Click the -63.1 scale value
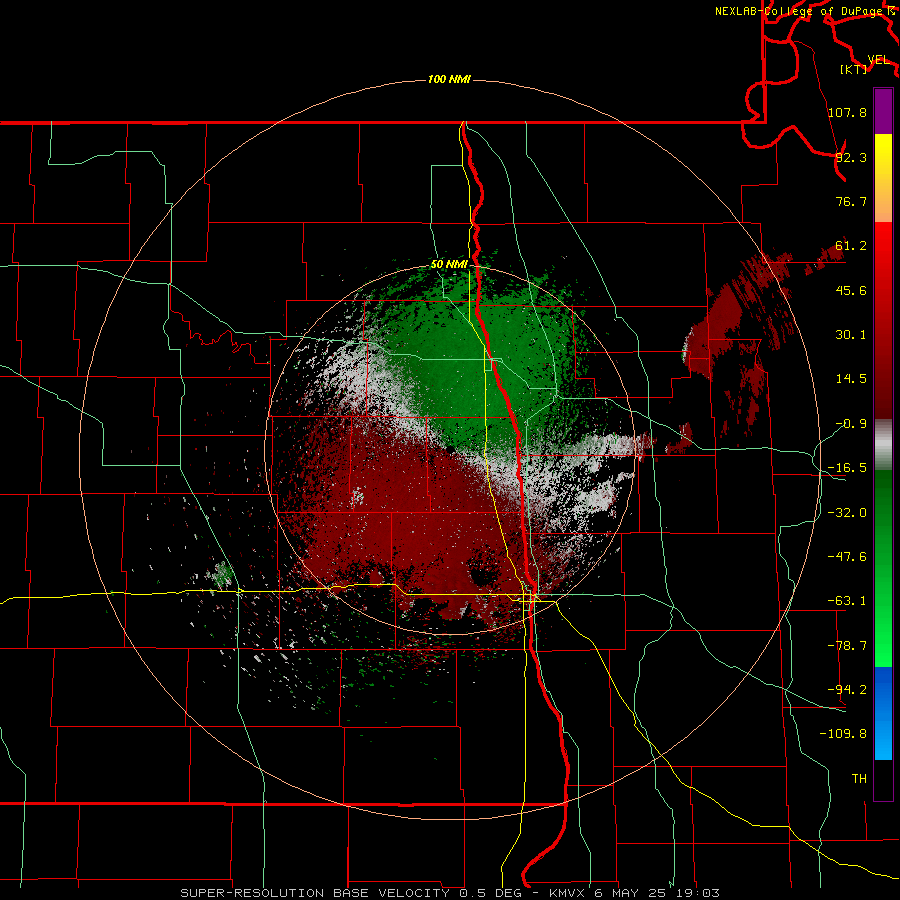 (x=847, y=601)
